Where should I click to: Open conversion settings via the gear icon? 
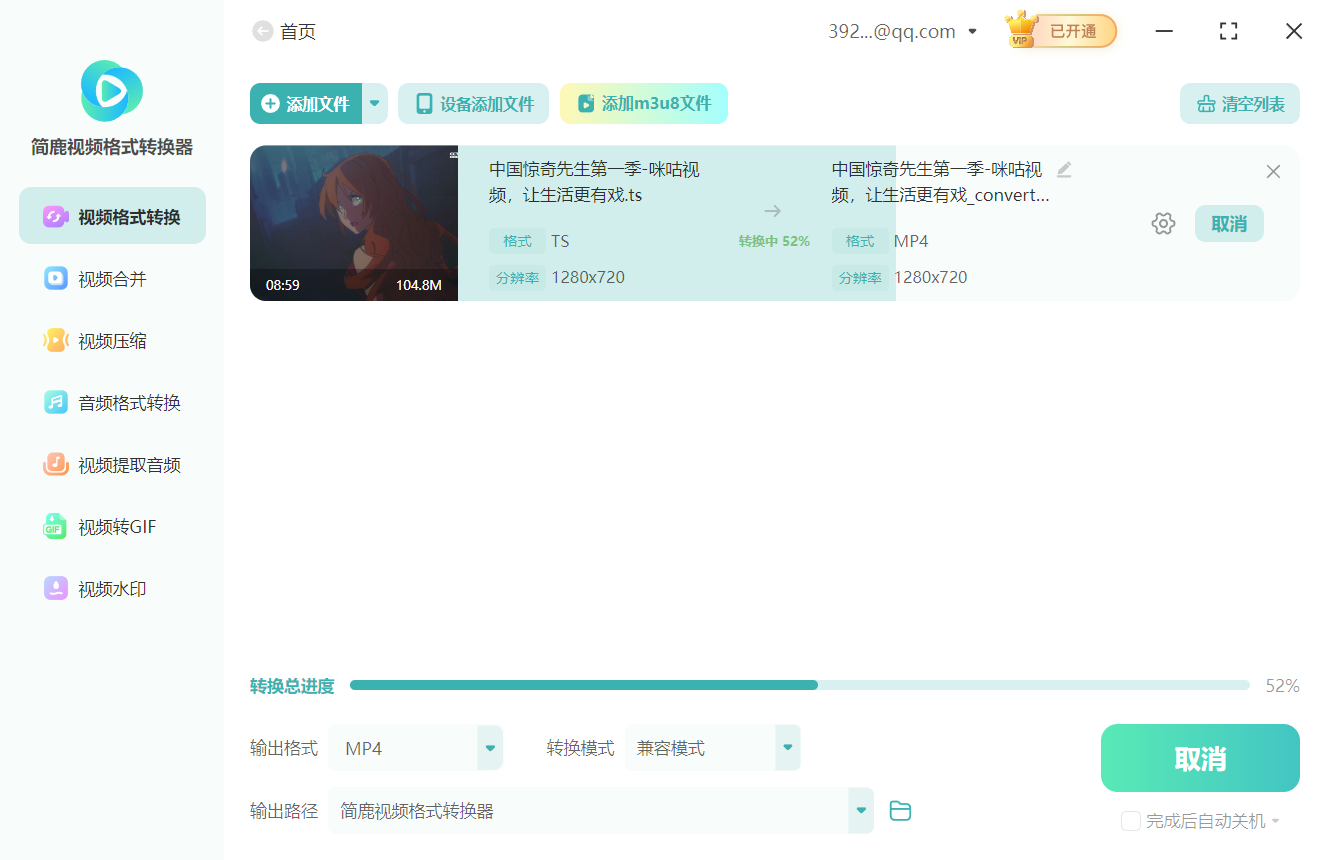[x=1163, y=223]
